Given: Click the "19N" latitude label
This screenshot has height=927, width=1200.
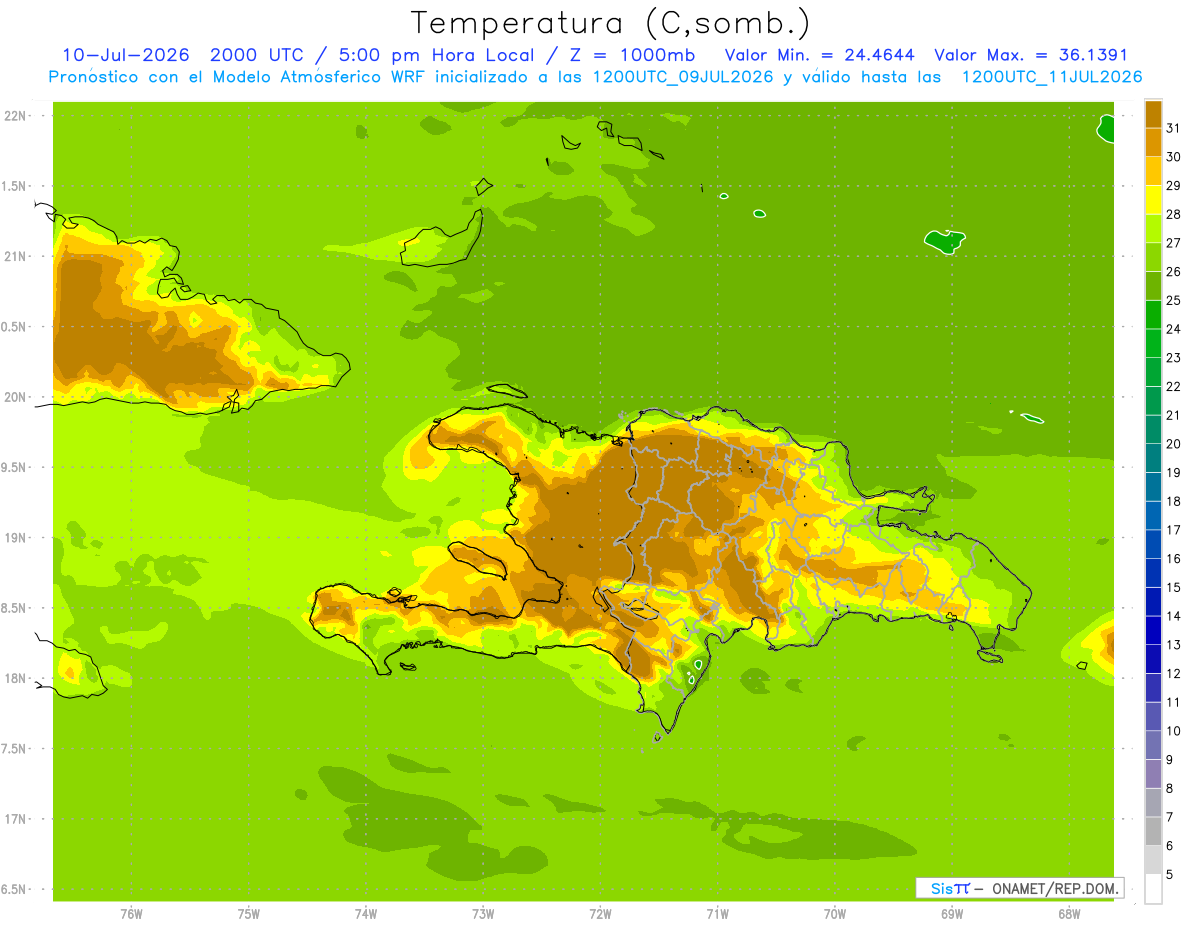Looking at the screenshot, I should [17, 538].
